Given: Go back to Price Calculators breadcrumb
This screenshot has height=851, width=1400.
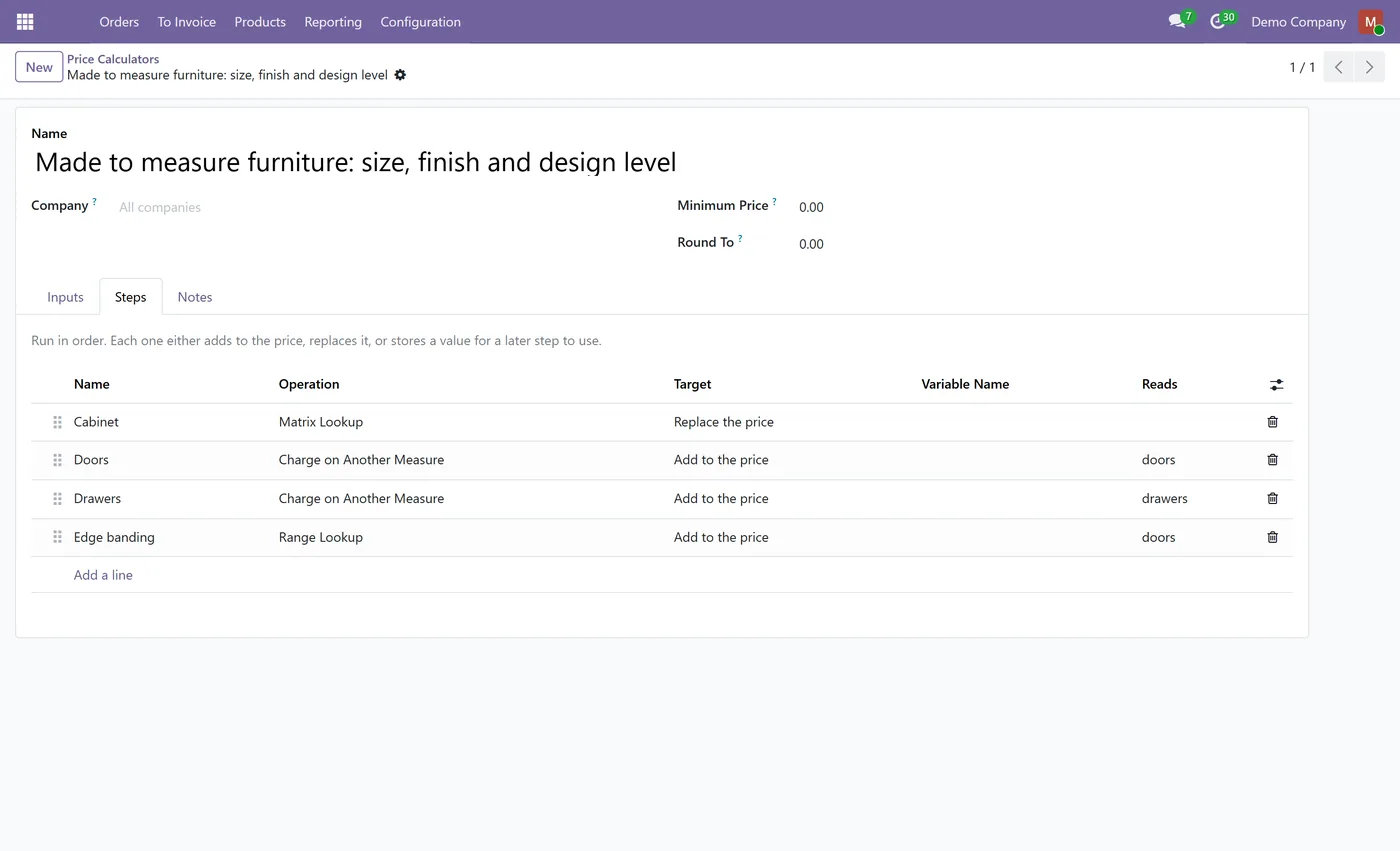Looking at the screenshot, I should [113, 59].
